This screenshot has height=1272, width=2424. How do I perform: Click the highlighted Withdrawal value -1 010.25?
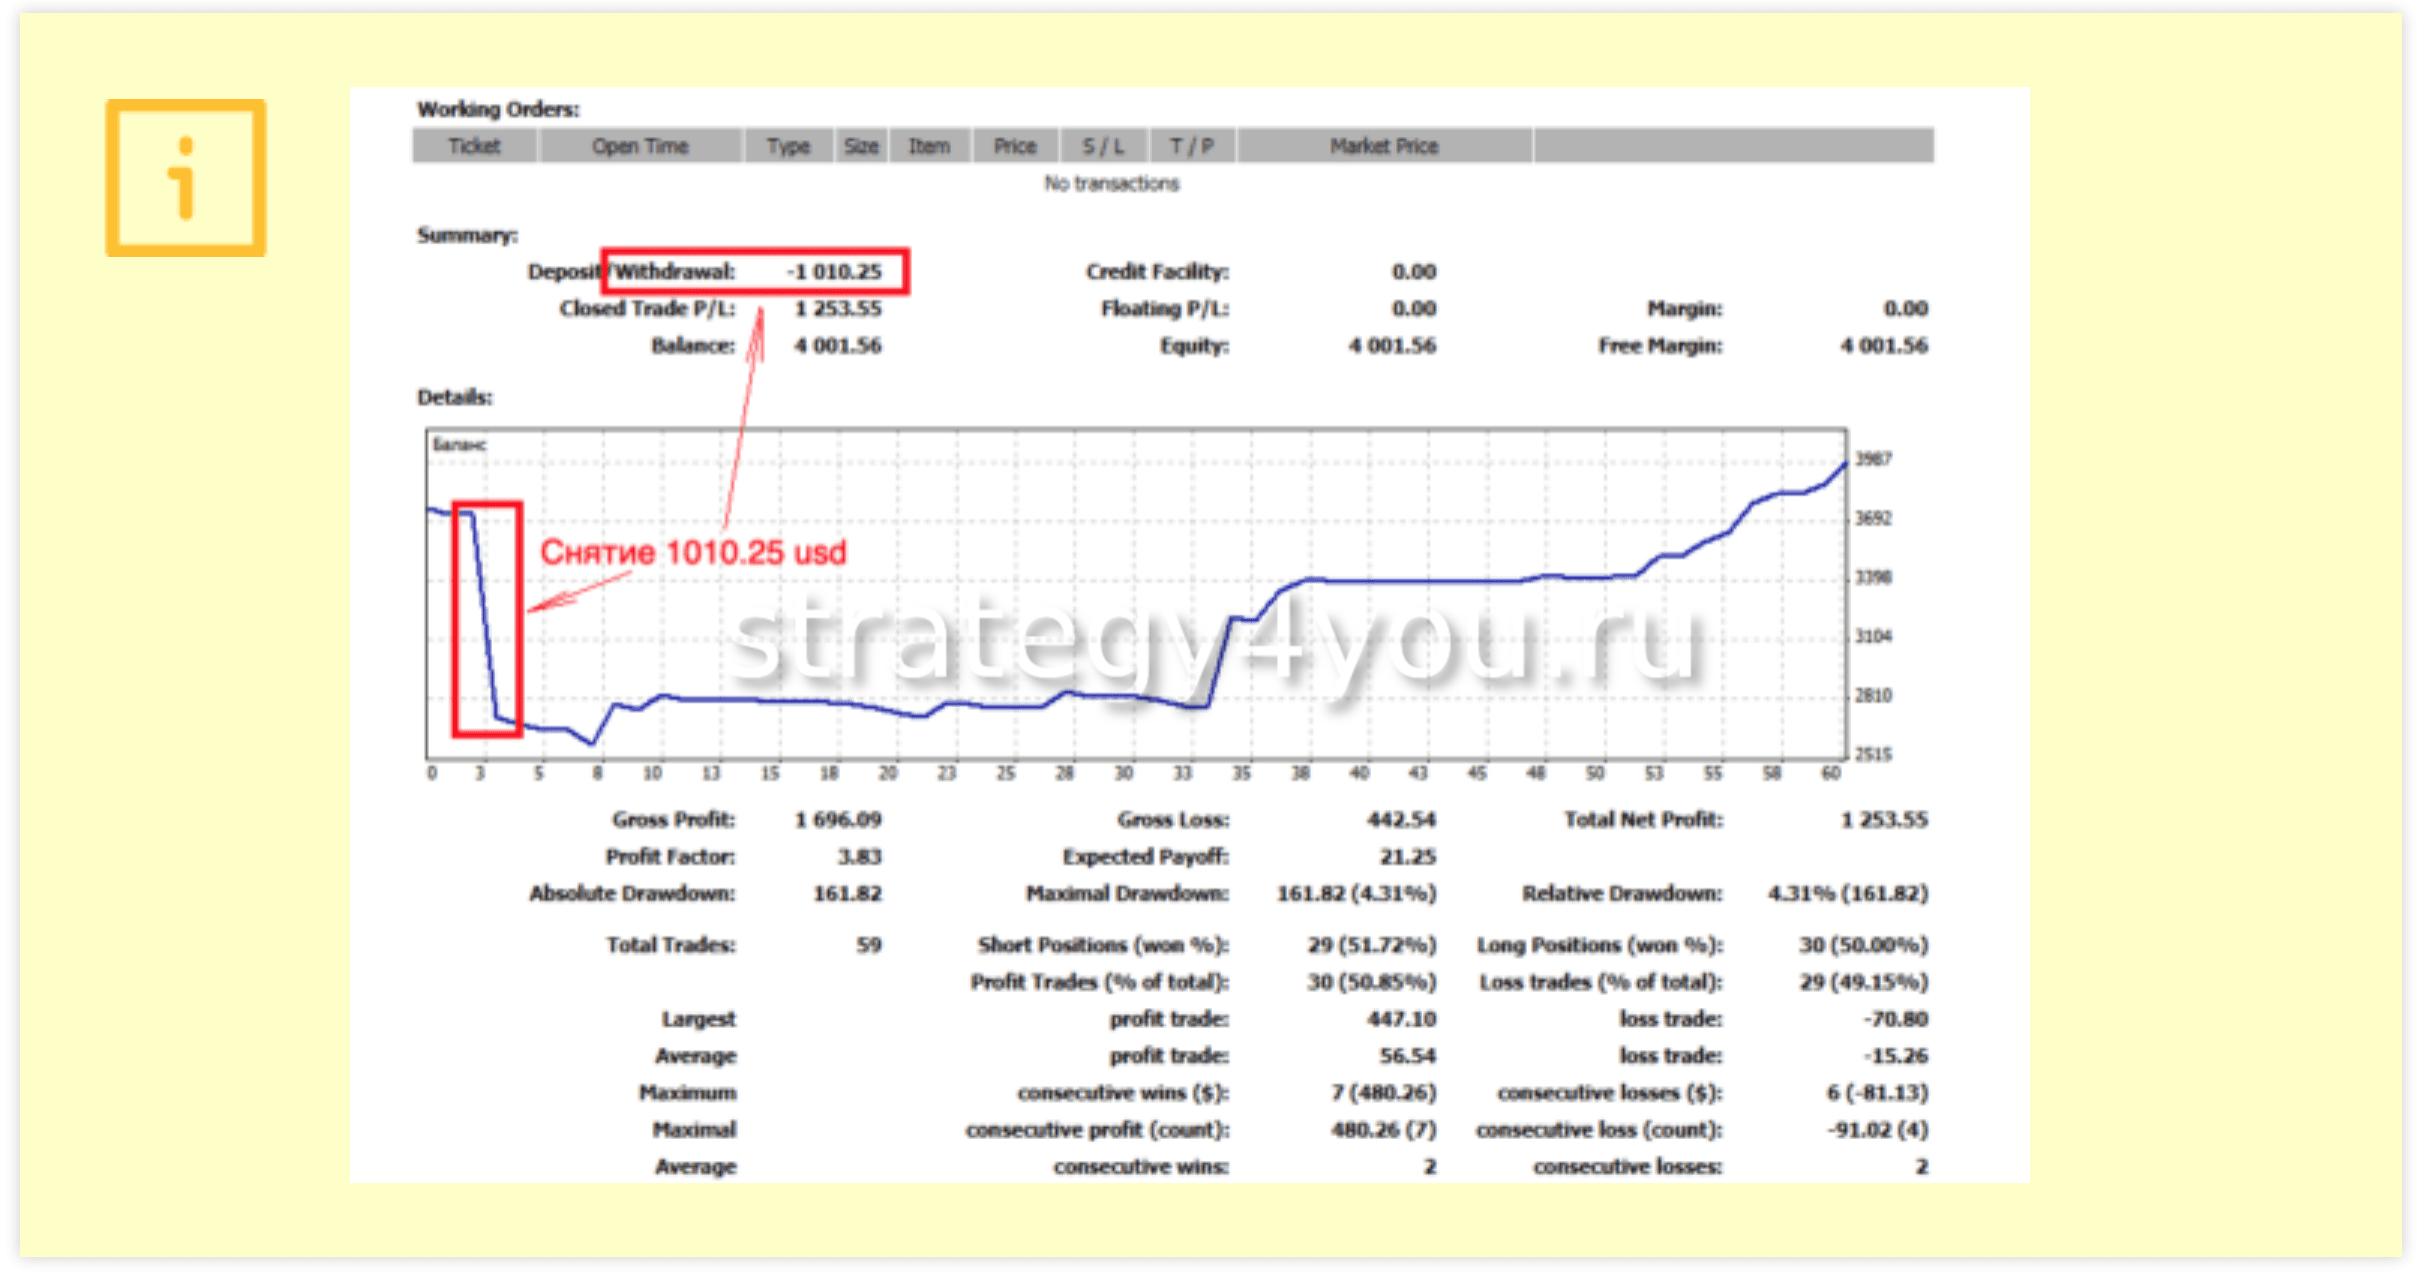tap(834, 272)
